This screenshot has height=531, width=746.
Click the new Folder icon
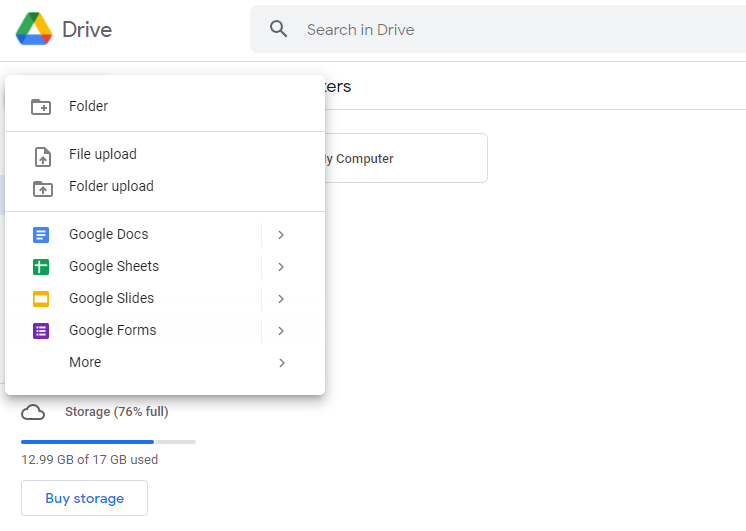41,107
